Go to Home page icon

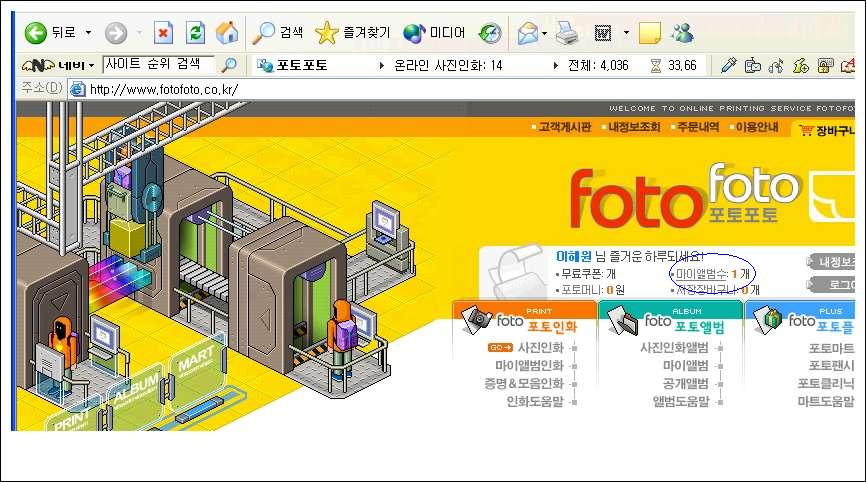point(227,33)
